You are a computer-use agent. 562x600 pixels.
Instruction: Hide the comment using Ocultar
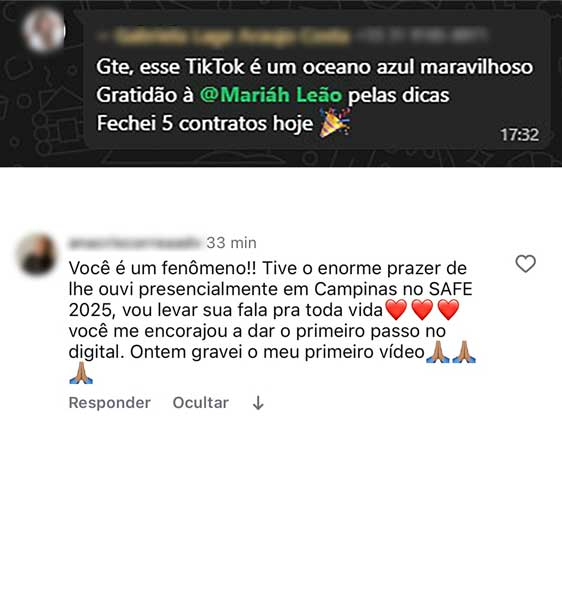tap(200, 403)
